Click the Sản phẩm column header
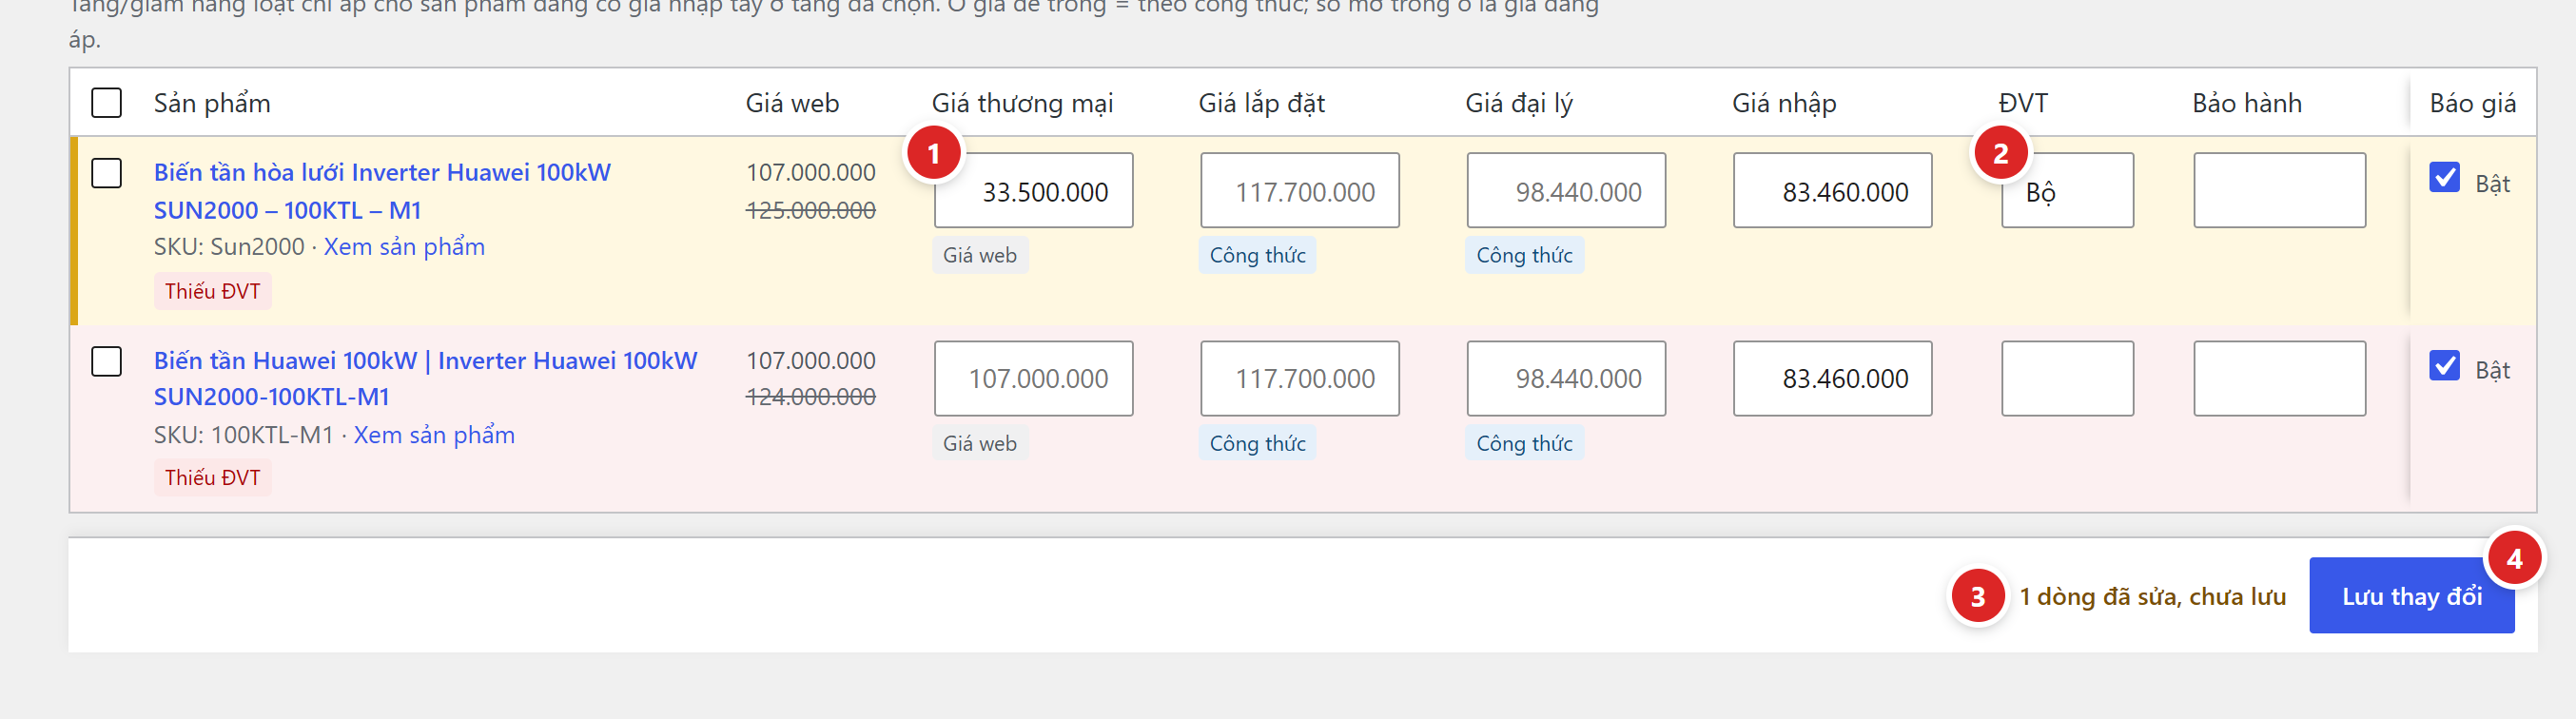Image resolution: width=2576 pixels, height=719 pixels. pos(212,103)
